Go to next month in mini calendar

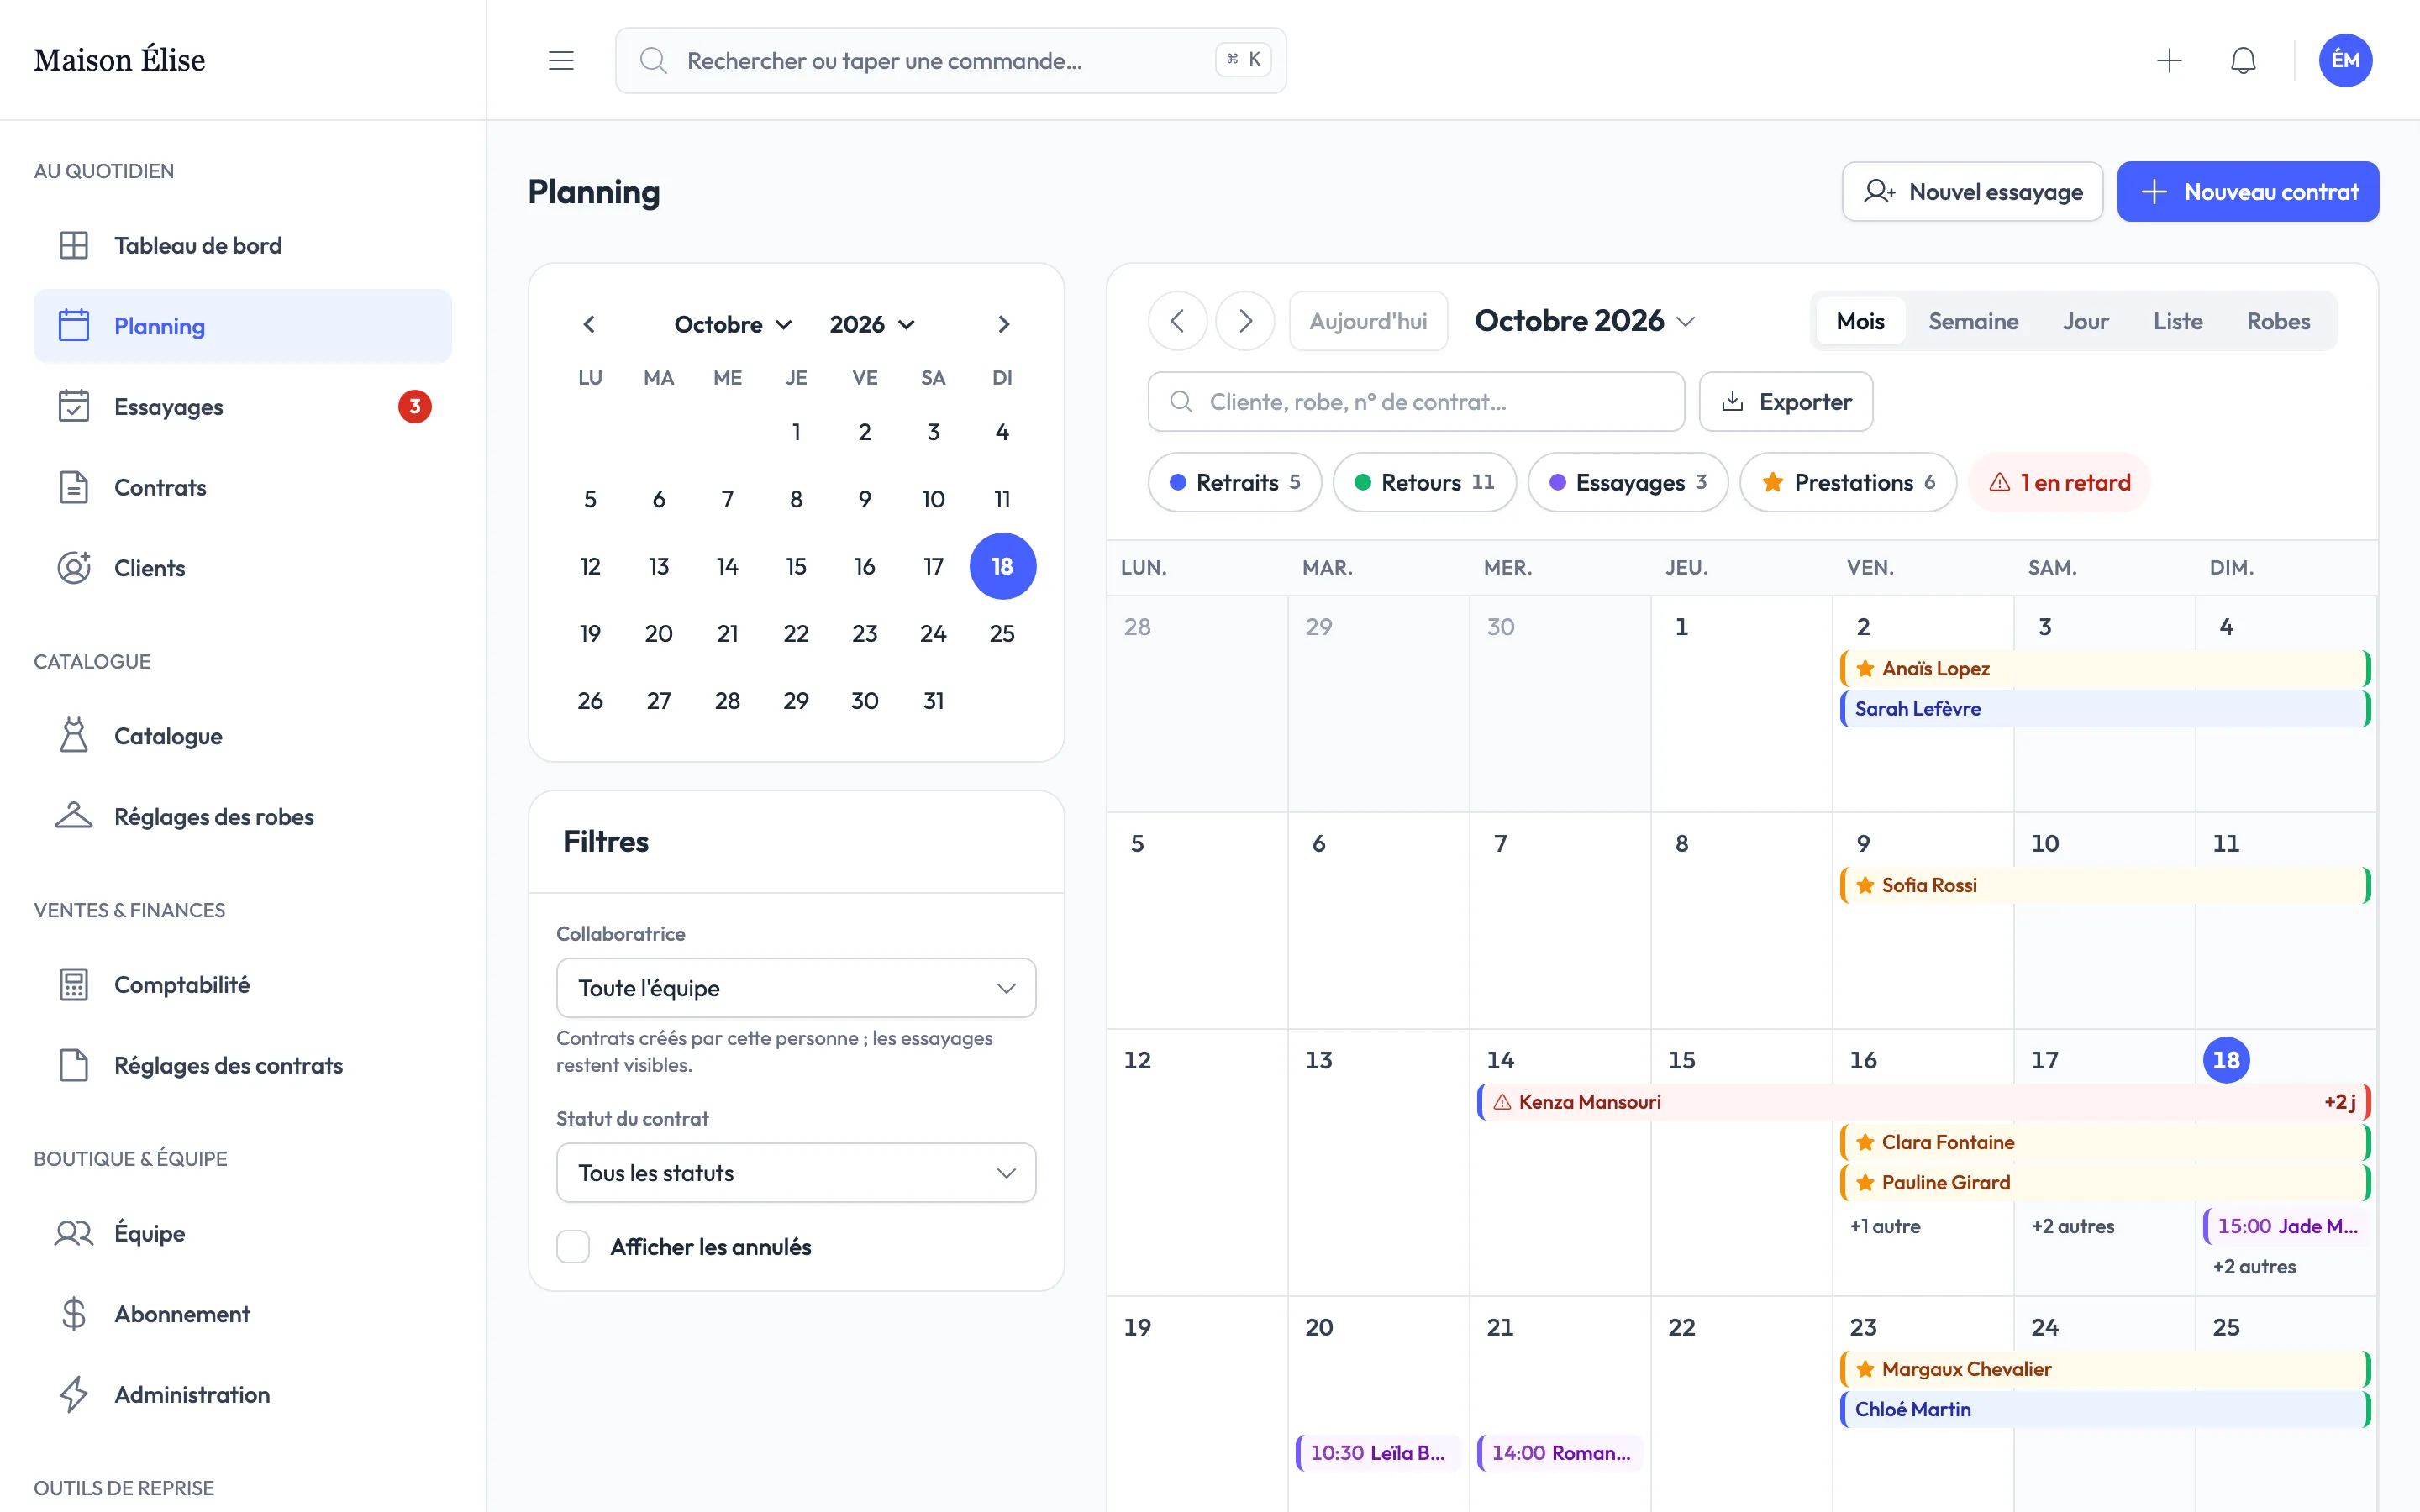[1004, 324]
